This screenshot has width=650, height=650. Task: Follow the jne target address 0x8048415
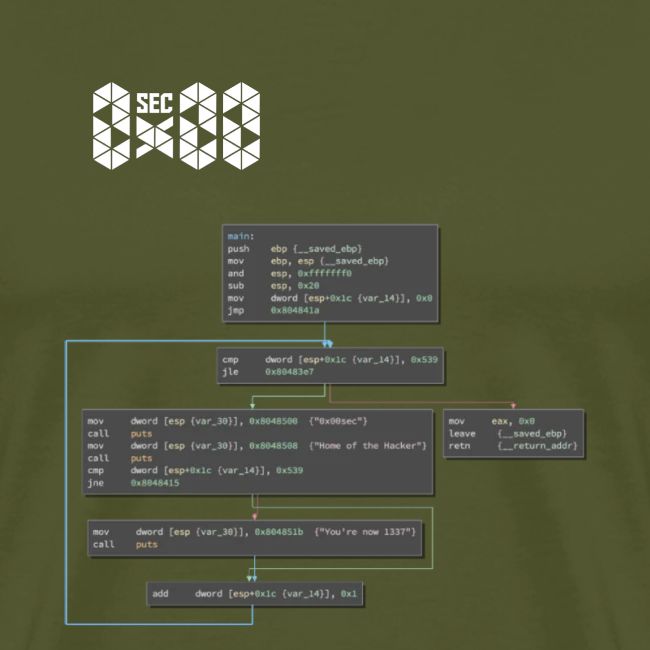pos(155,483)
